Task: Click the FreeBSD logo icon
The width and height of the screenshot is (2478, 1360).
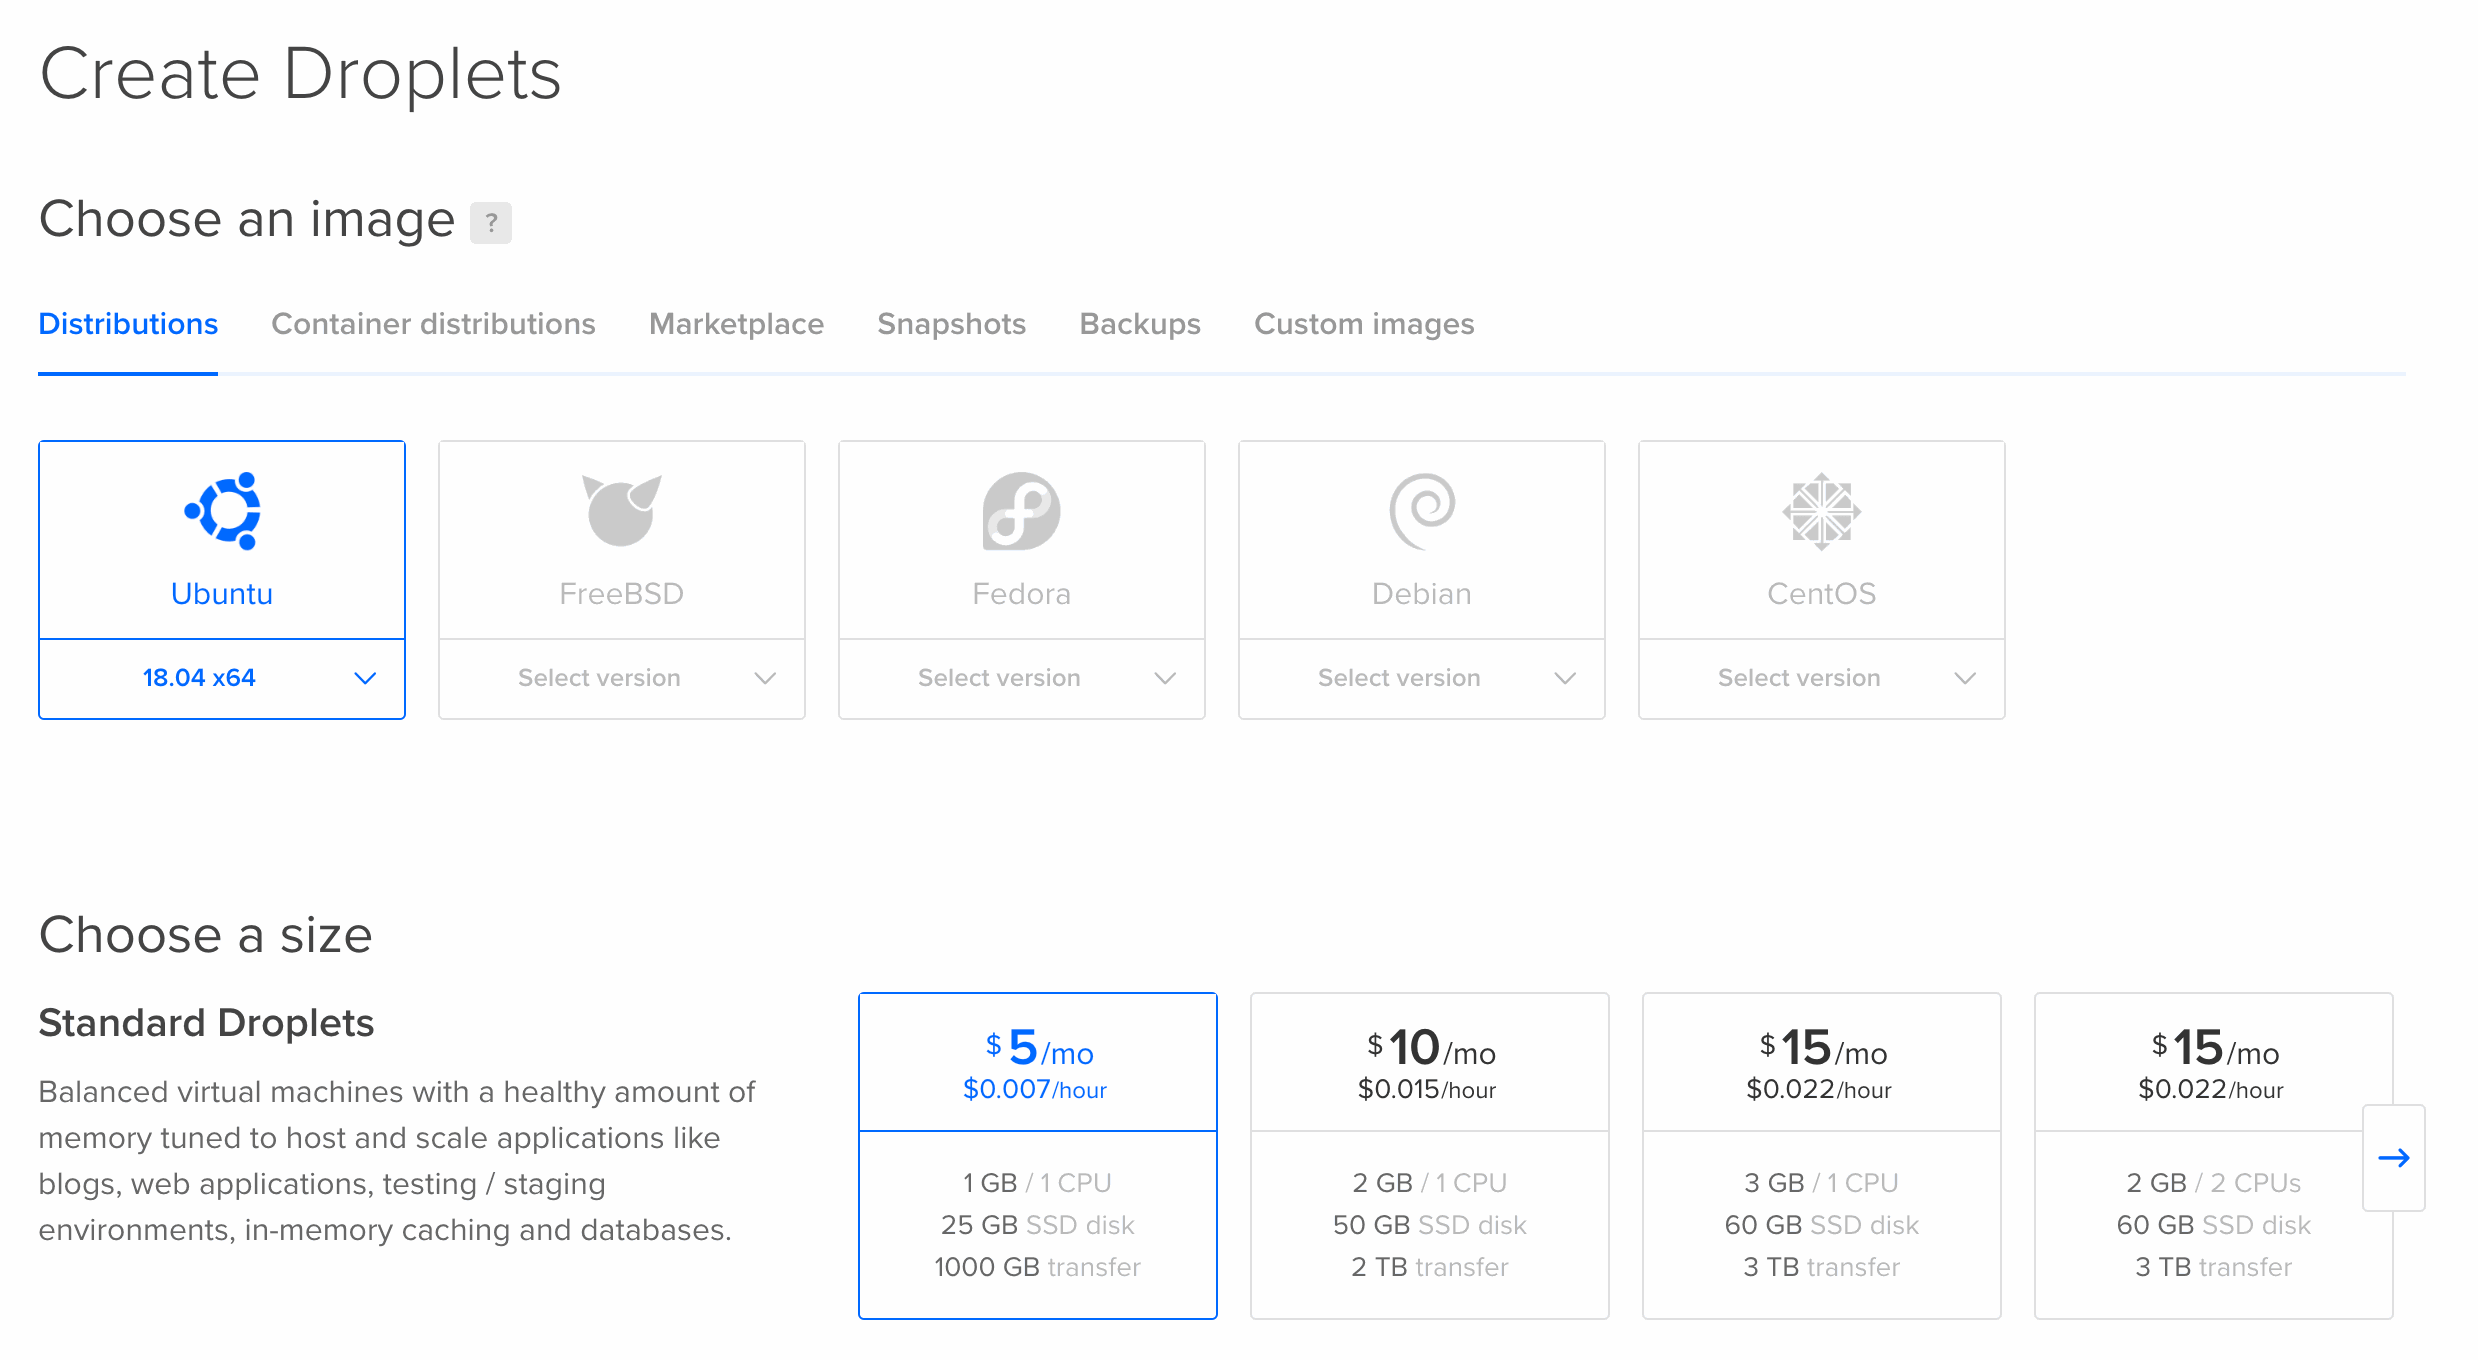Action: tap(622, 511)
